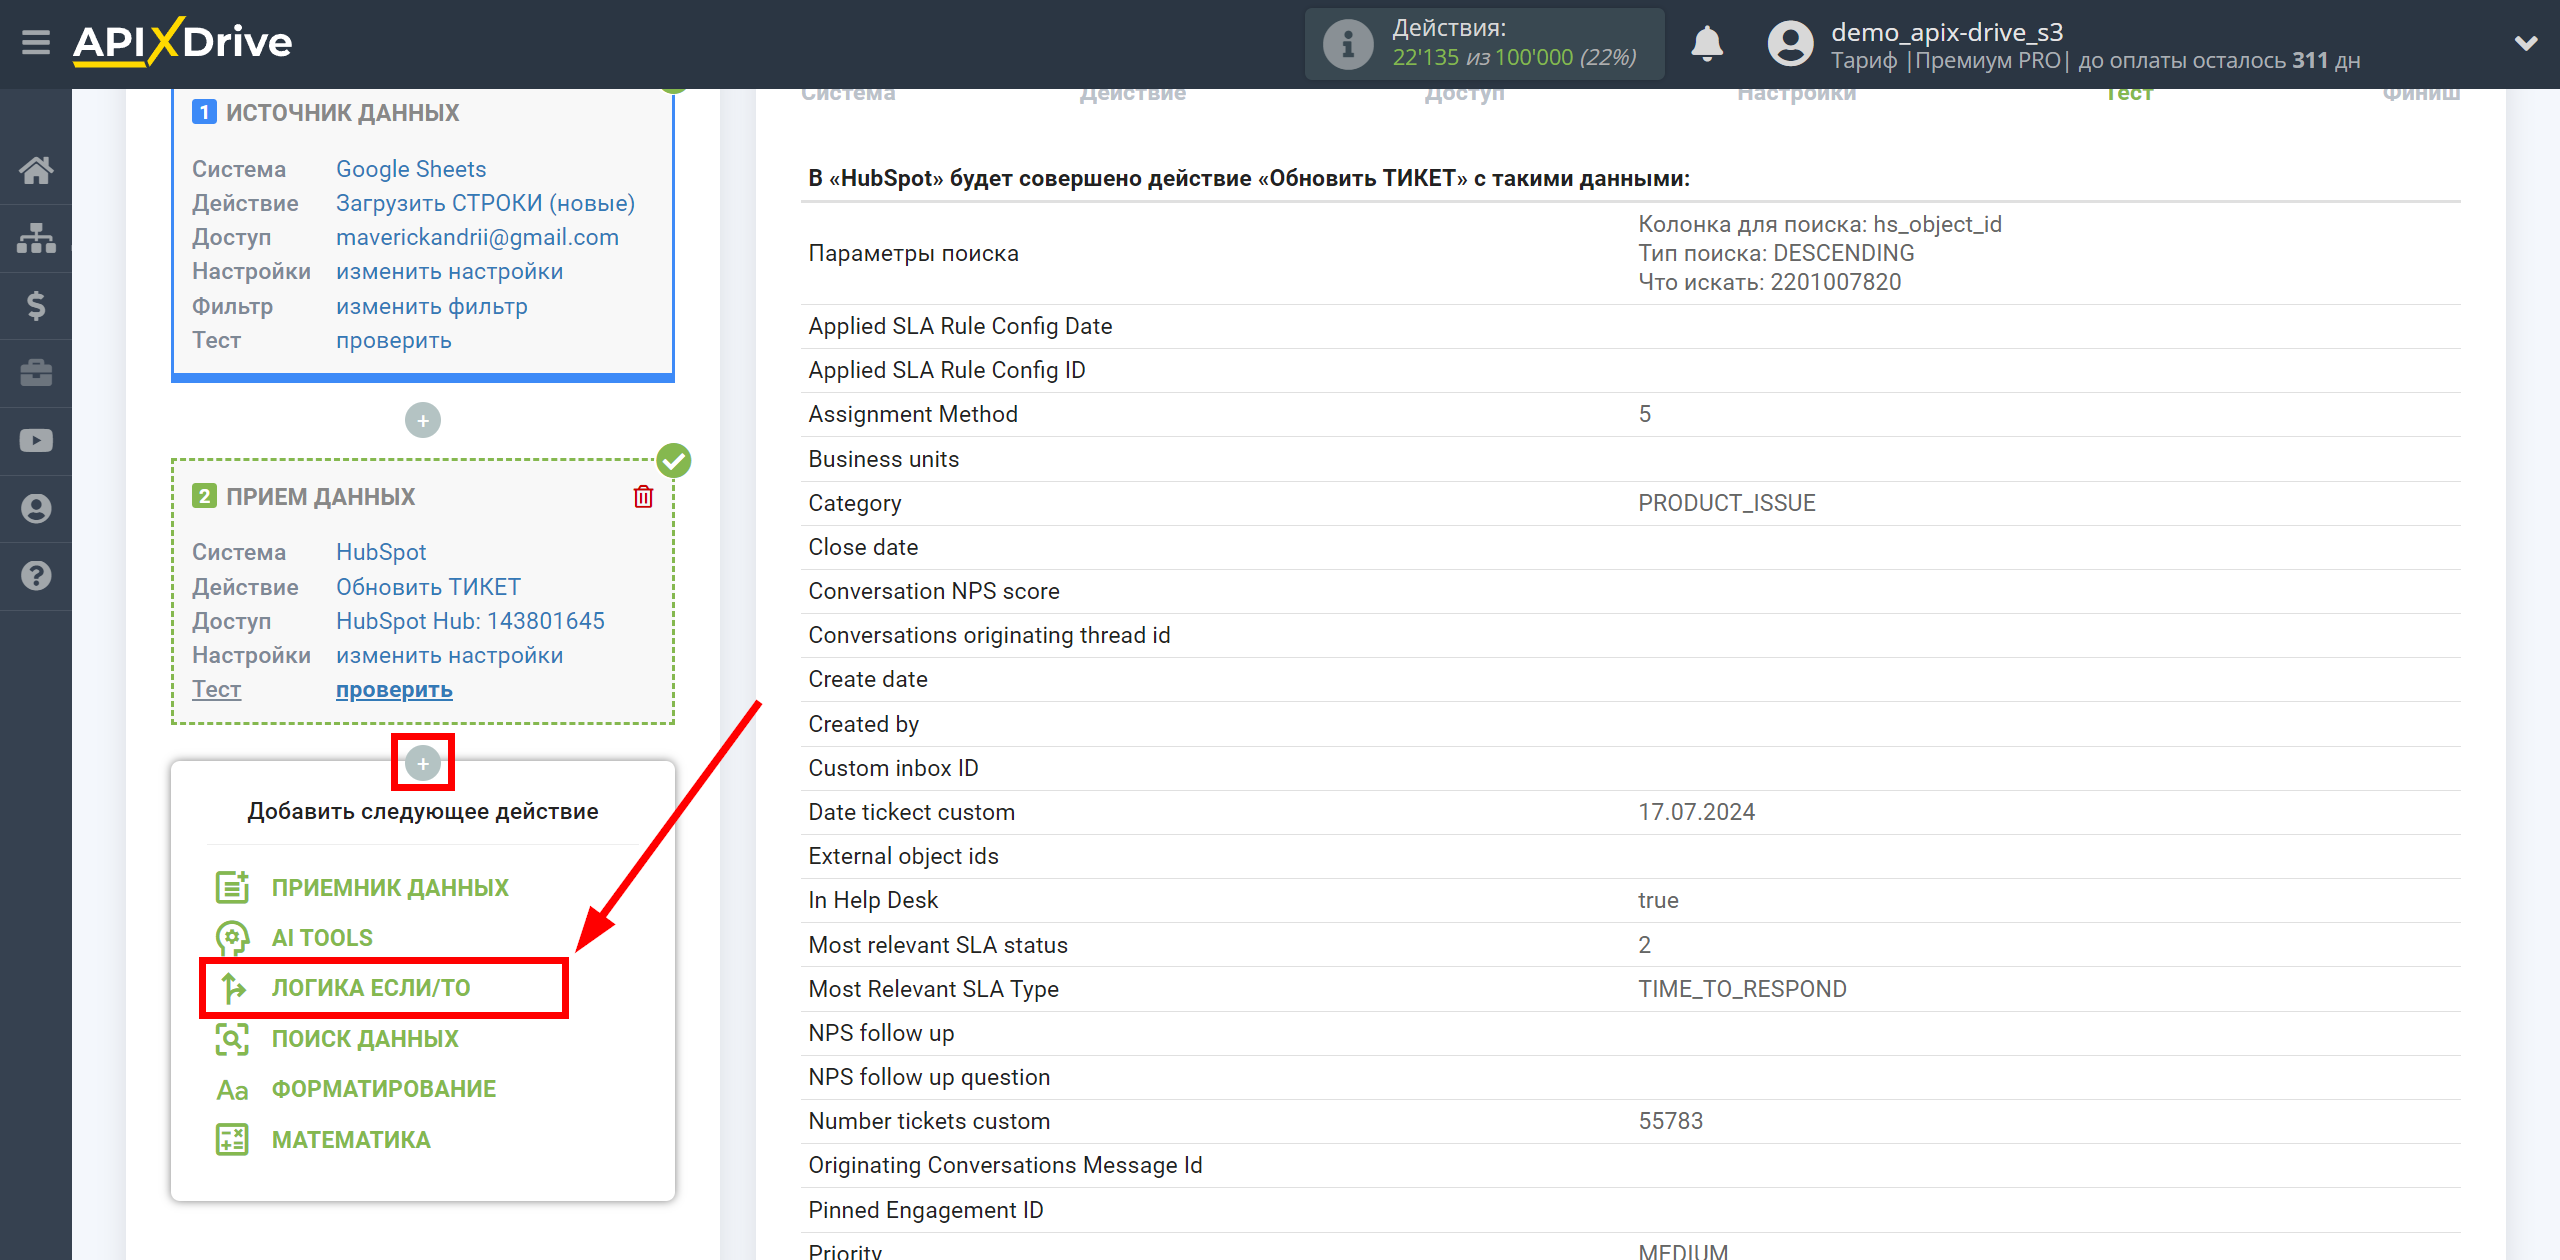Click the ПОИСК ДАННЫХ search icon
The width and height of the screenshot is (2560, 1260).
point(233,1038)
